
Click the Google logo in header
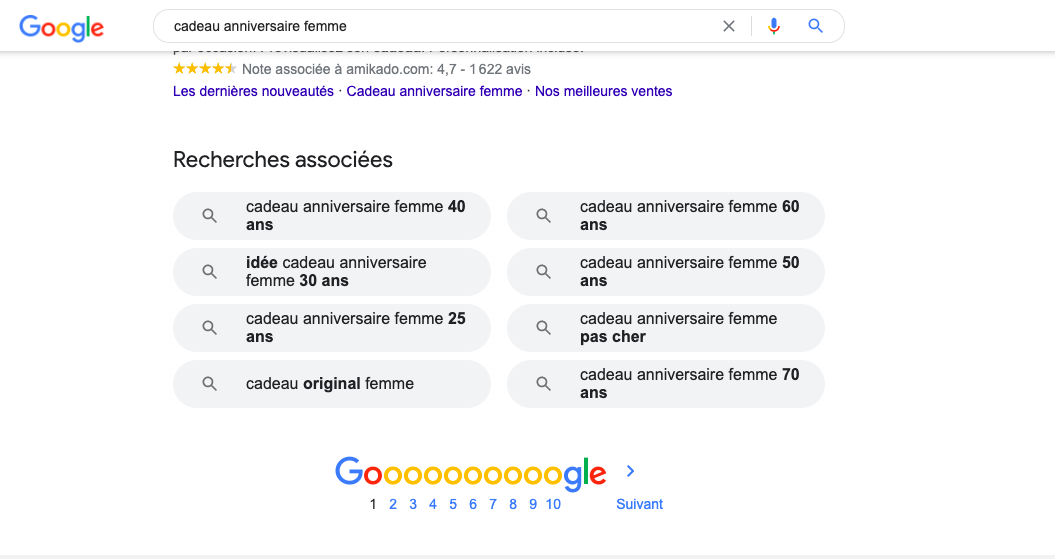click(61, 27)
